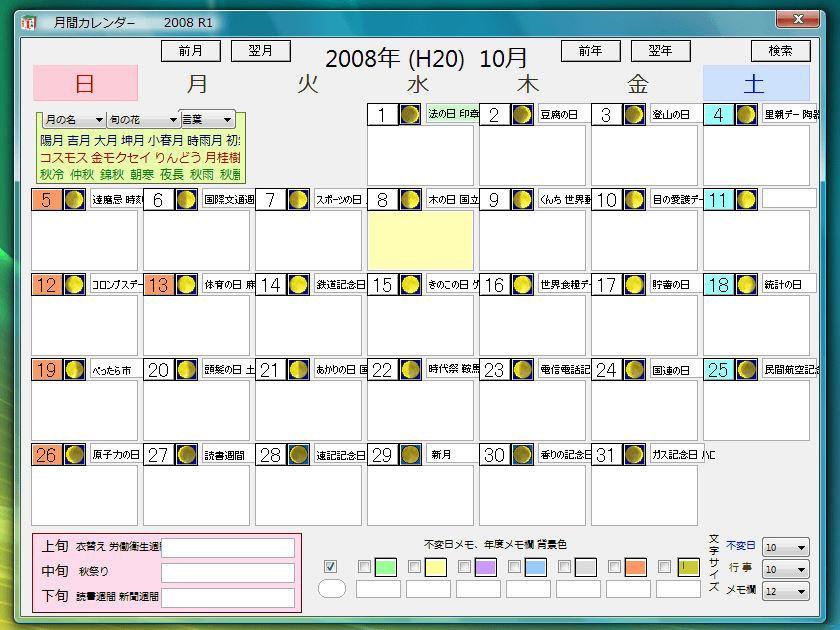The image size is (840, 630).
Task: Tick the checkbox beside the blue swatch
Action: [x=514, y=566]
